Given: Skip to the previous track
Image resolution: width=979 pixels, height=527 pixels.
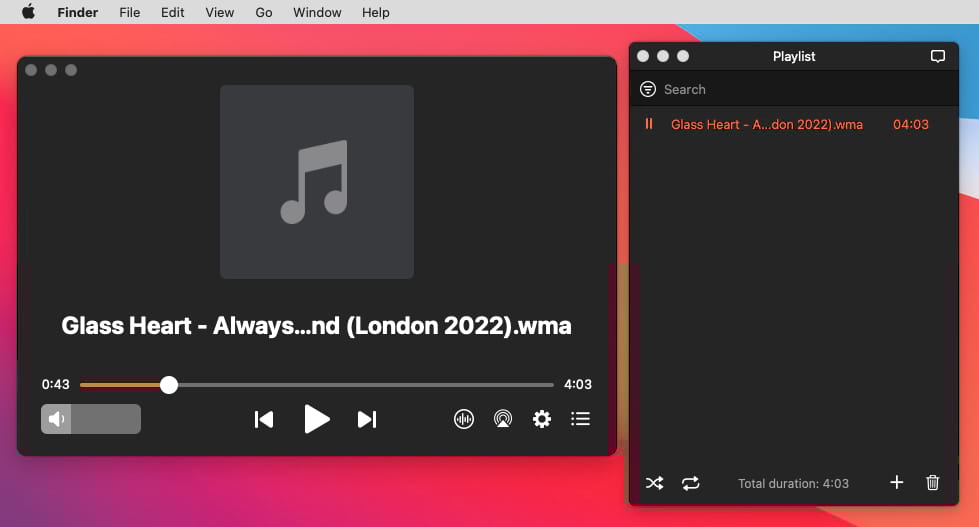Looking at the screenshot, I should [264, 420].
